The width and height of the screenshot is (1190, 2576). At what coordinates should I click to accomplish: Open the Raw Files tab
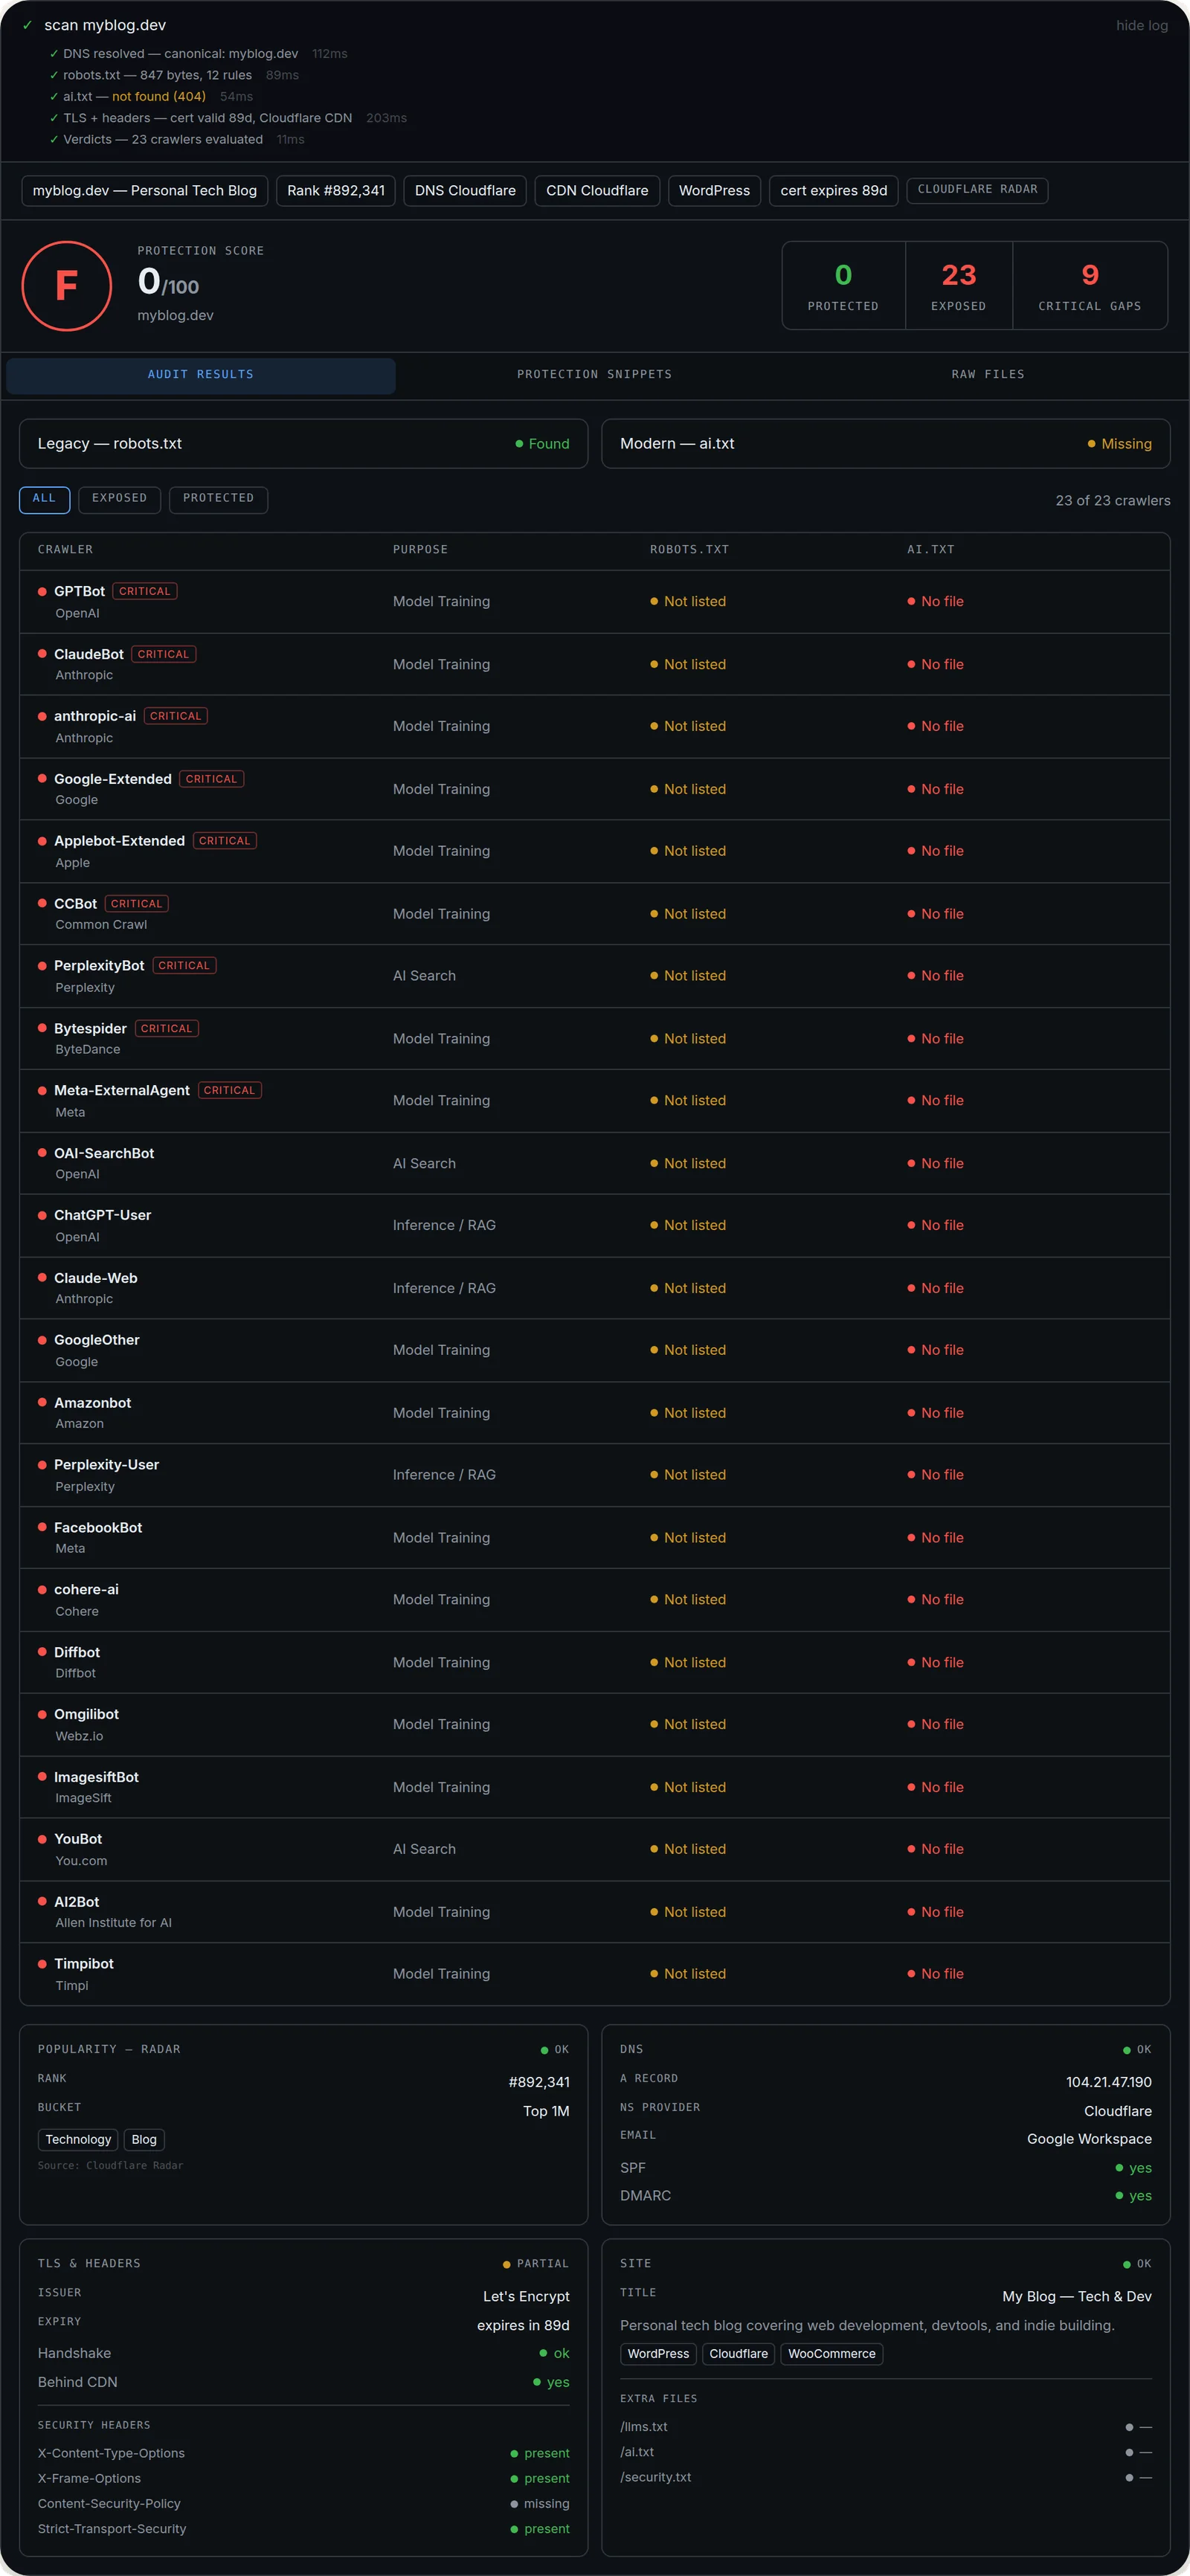coord(987,375)
